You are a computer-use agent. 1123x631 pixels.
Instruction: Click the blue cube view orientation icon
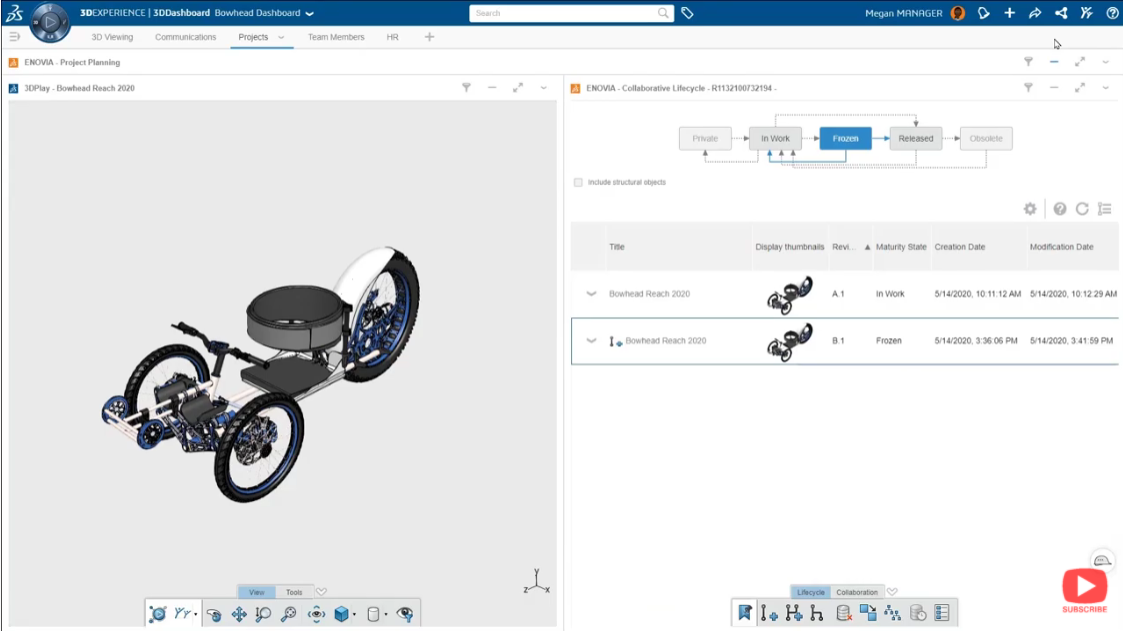[342, 614]
